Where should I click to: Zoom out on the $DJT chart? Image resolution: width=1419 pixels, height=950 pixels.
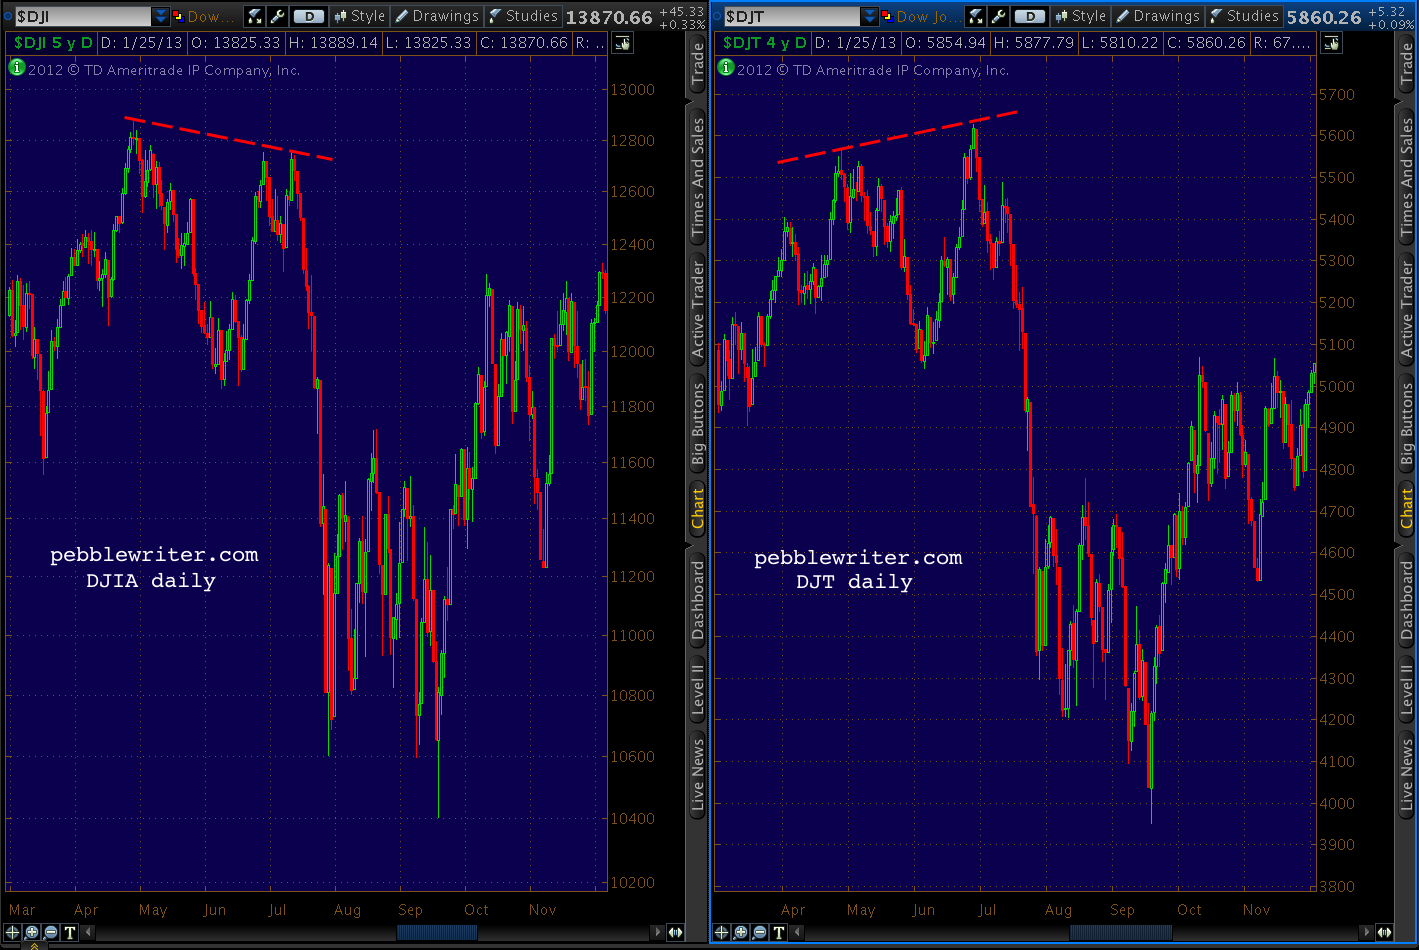coord(760,932)
